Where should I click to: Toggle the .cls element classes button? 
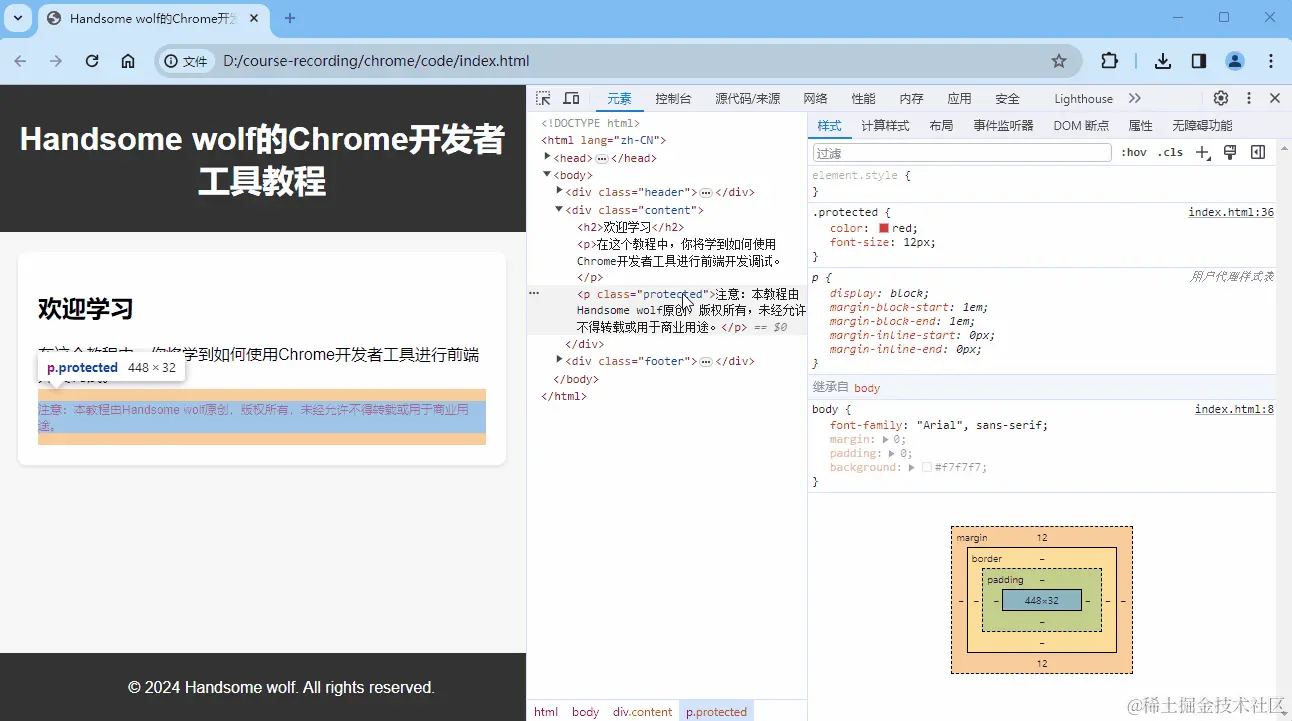(x=1170, y=152)
